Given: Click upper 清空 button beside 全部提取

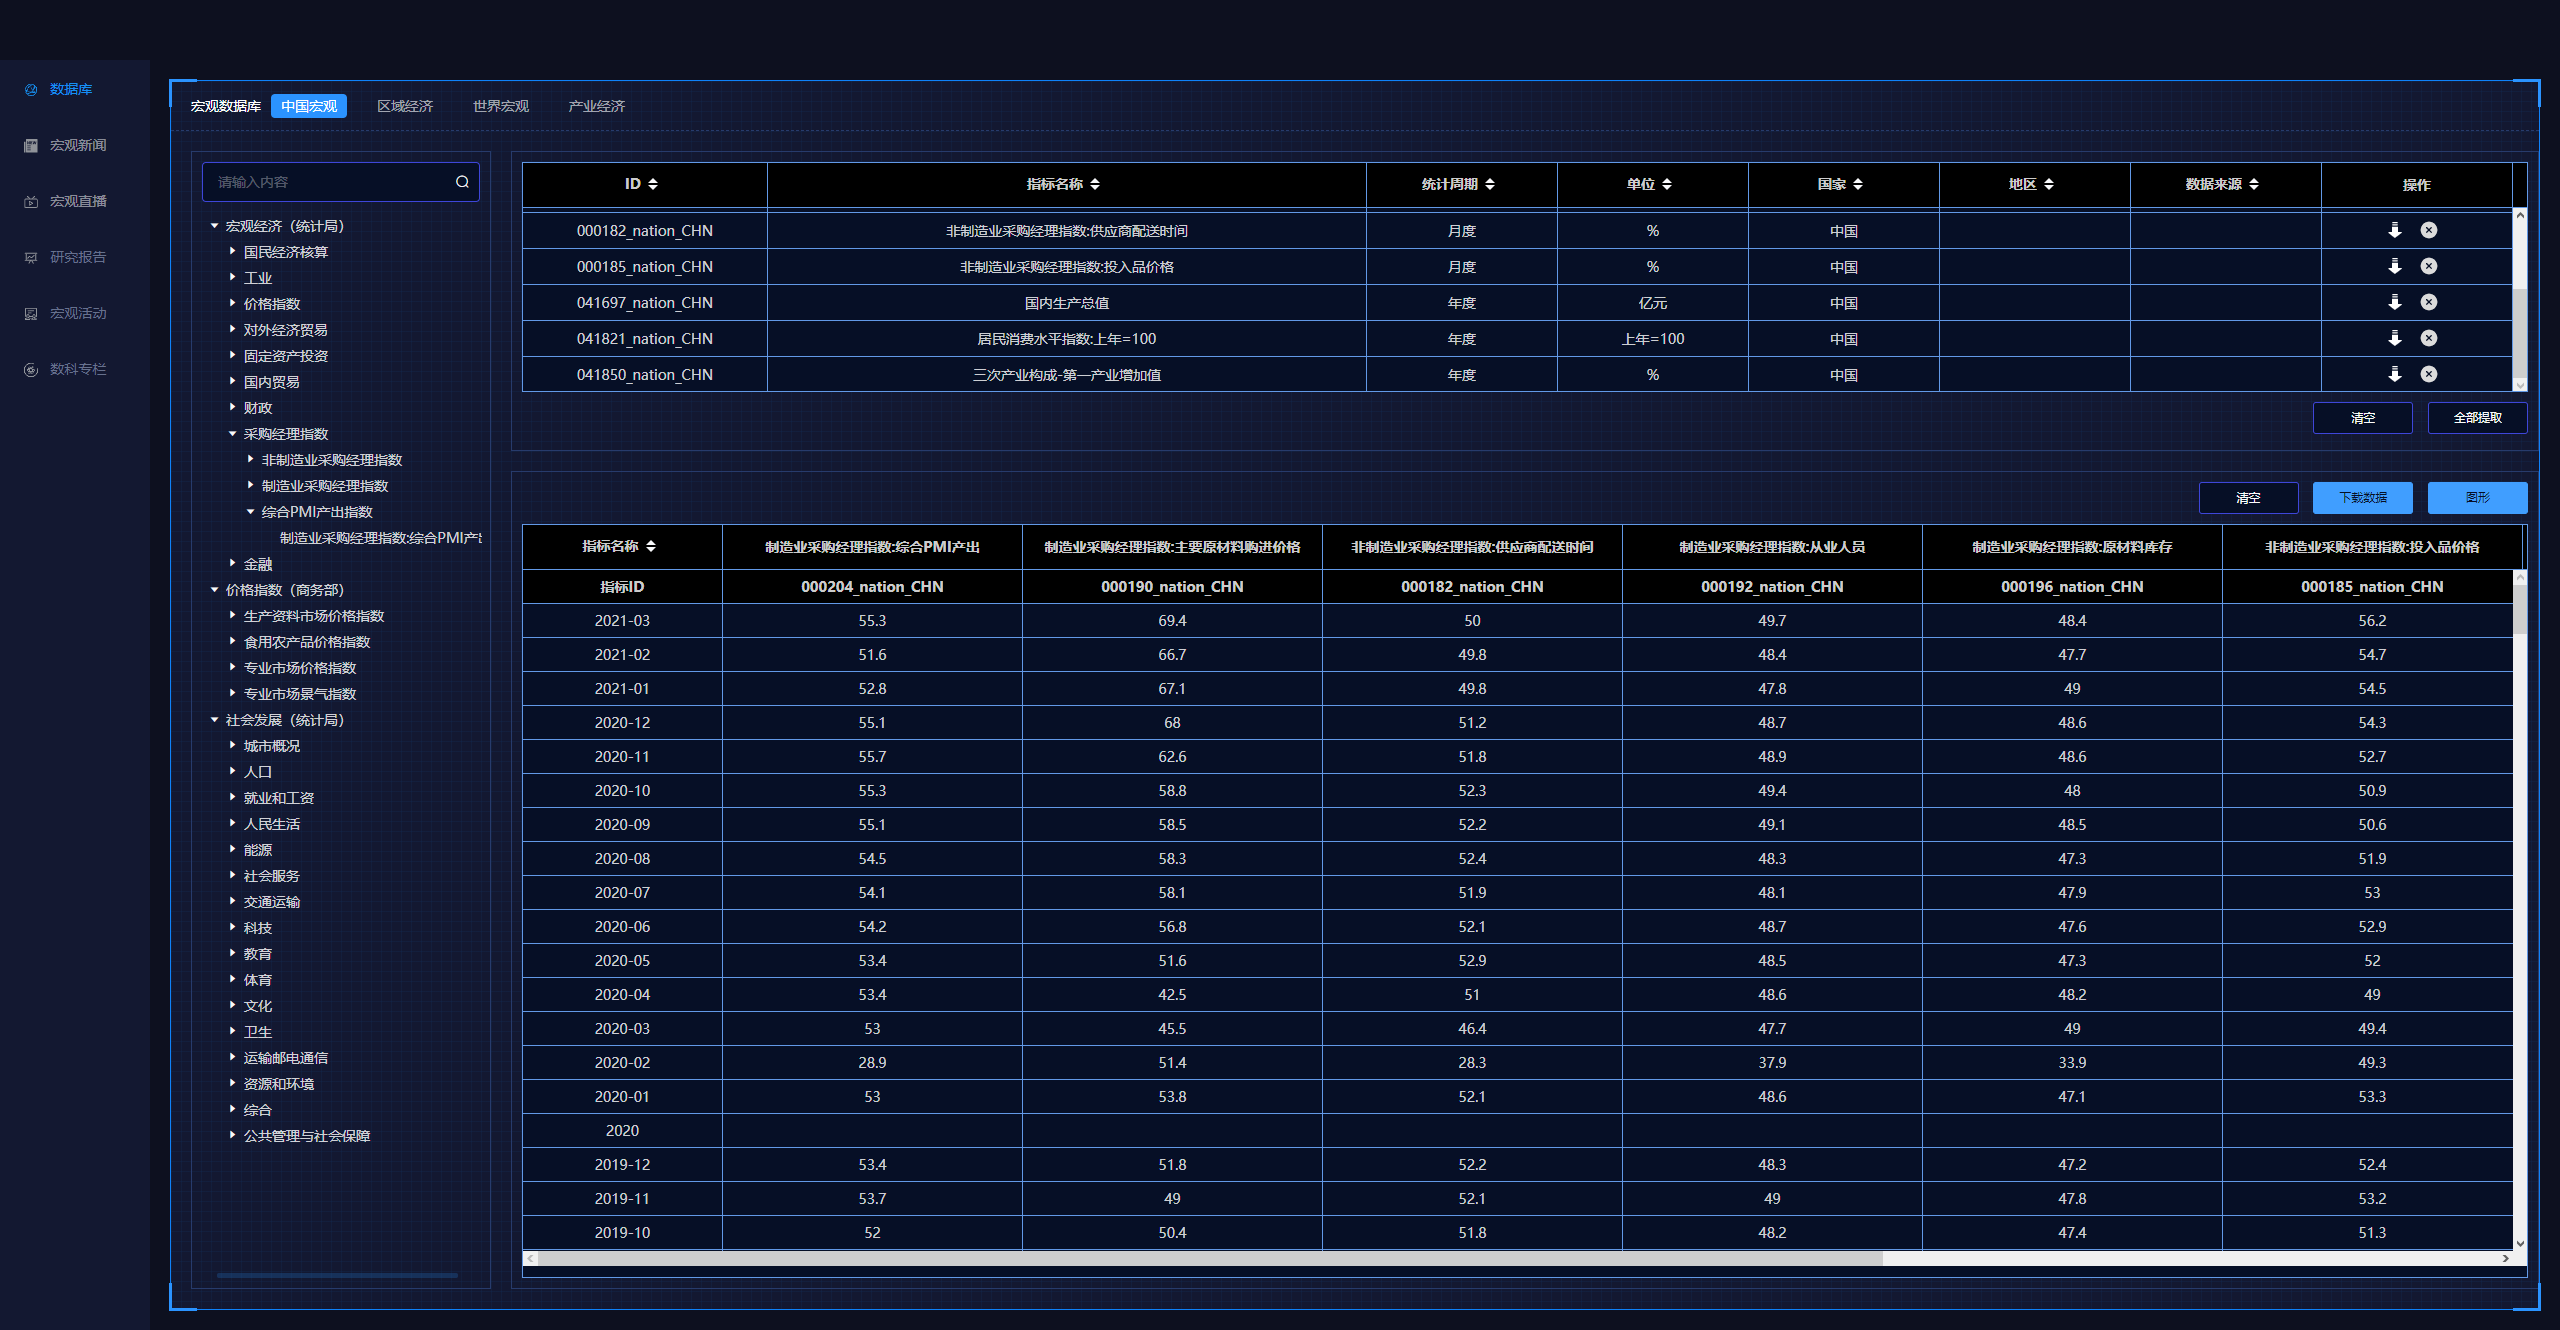Looking at the screenshot, I should (x=2363, y=418).
